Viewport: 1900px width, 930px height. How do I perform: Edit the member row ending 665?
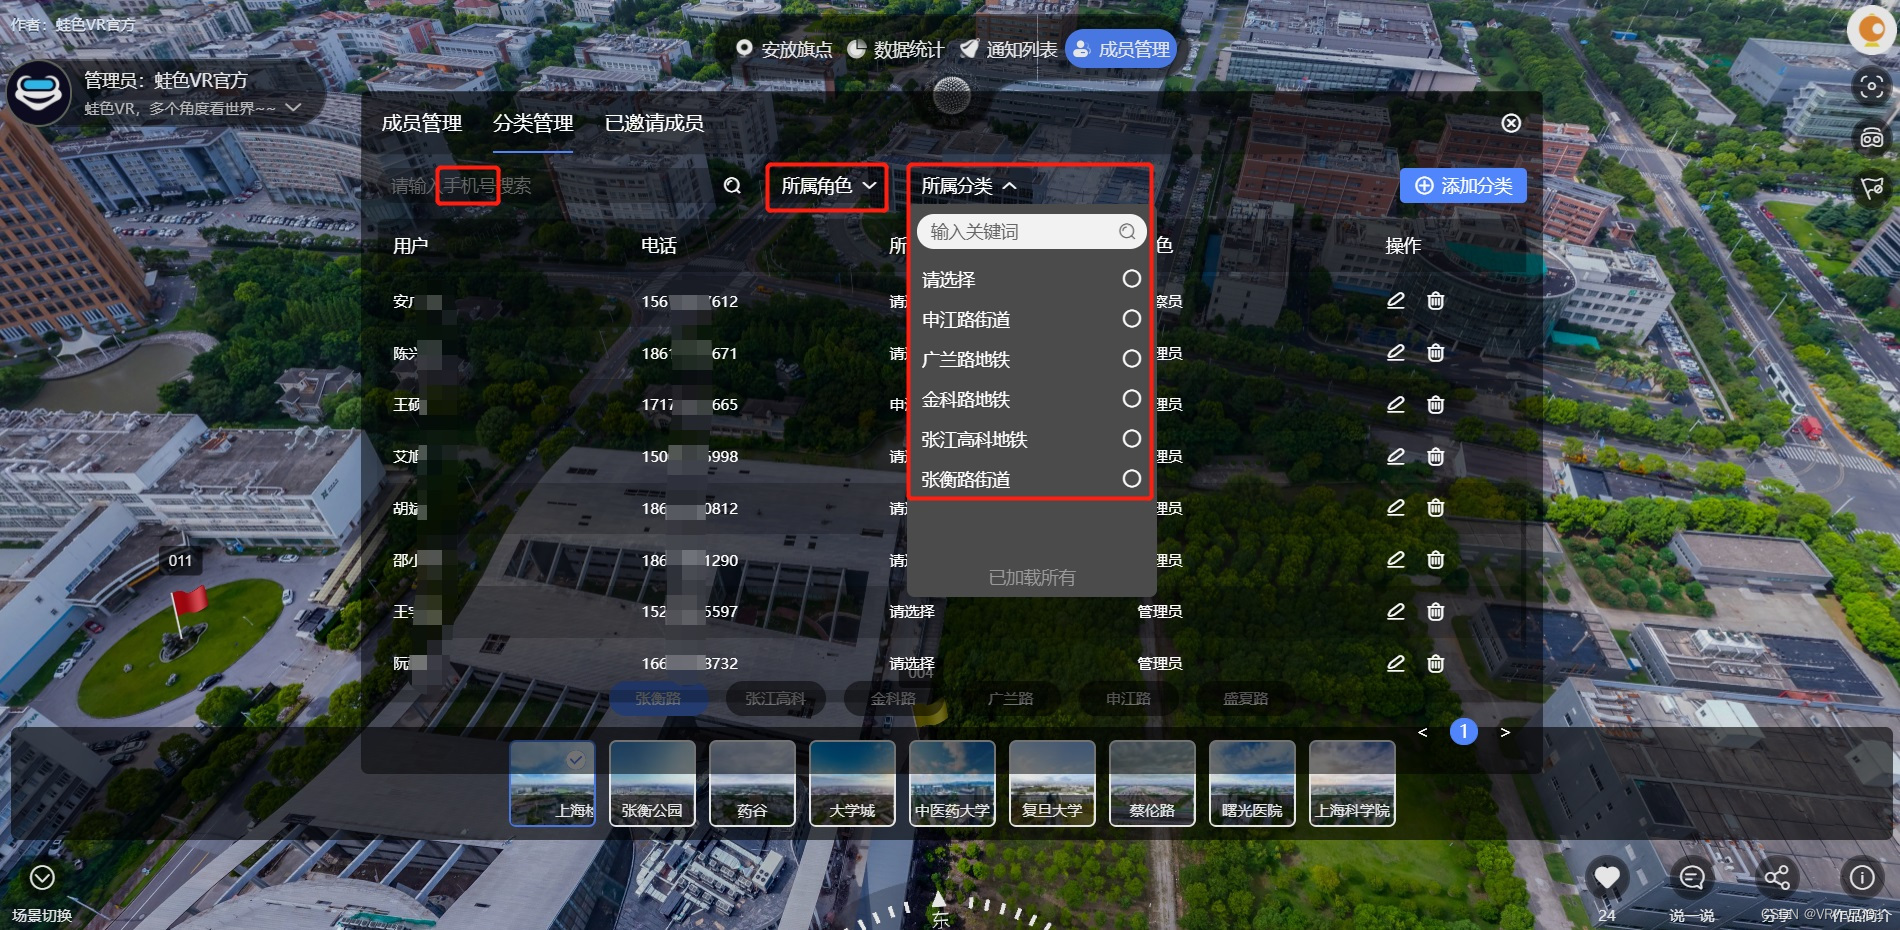click(1396, 405)
